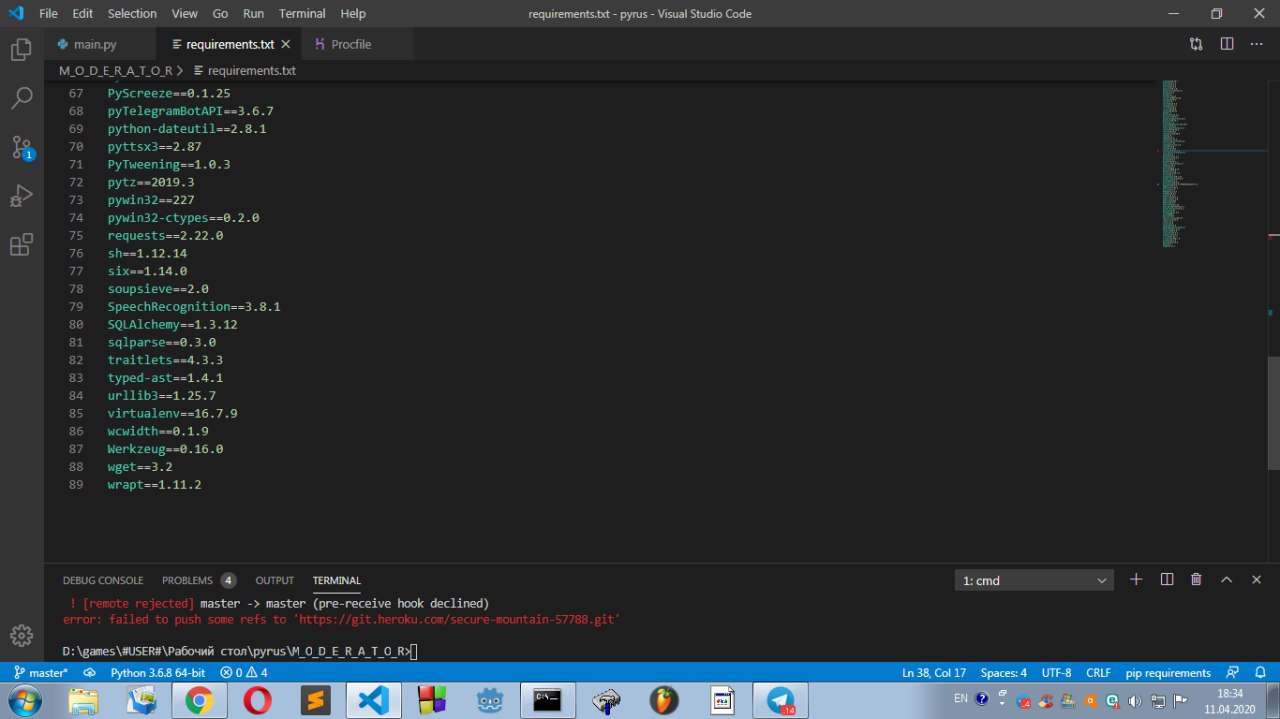
Task: Open Opera browser from taskbar
Action: pos(257,701)
